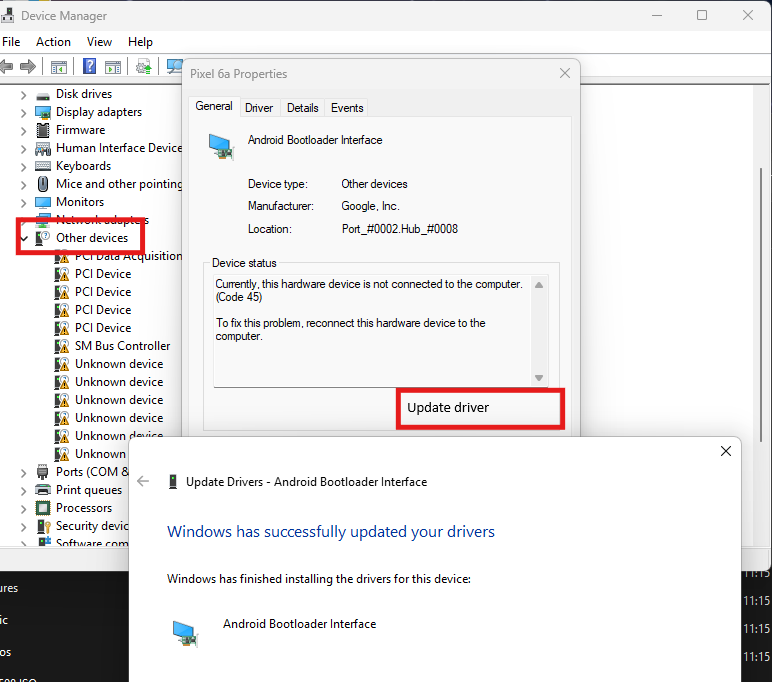The image size is (772, 682).
Task: Expand the Human Interface Devices node
Action: [x=23, y=149]
